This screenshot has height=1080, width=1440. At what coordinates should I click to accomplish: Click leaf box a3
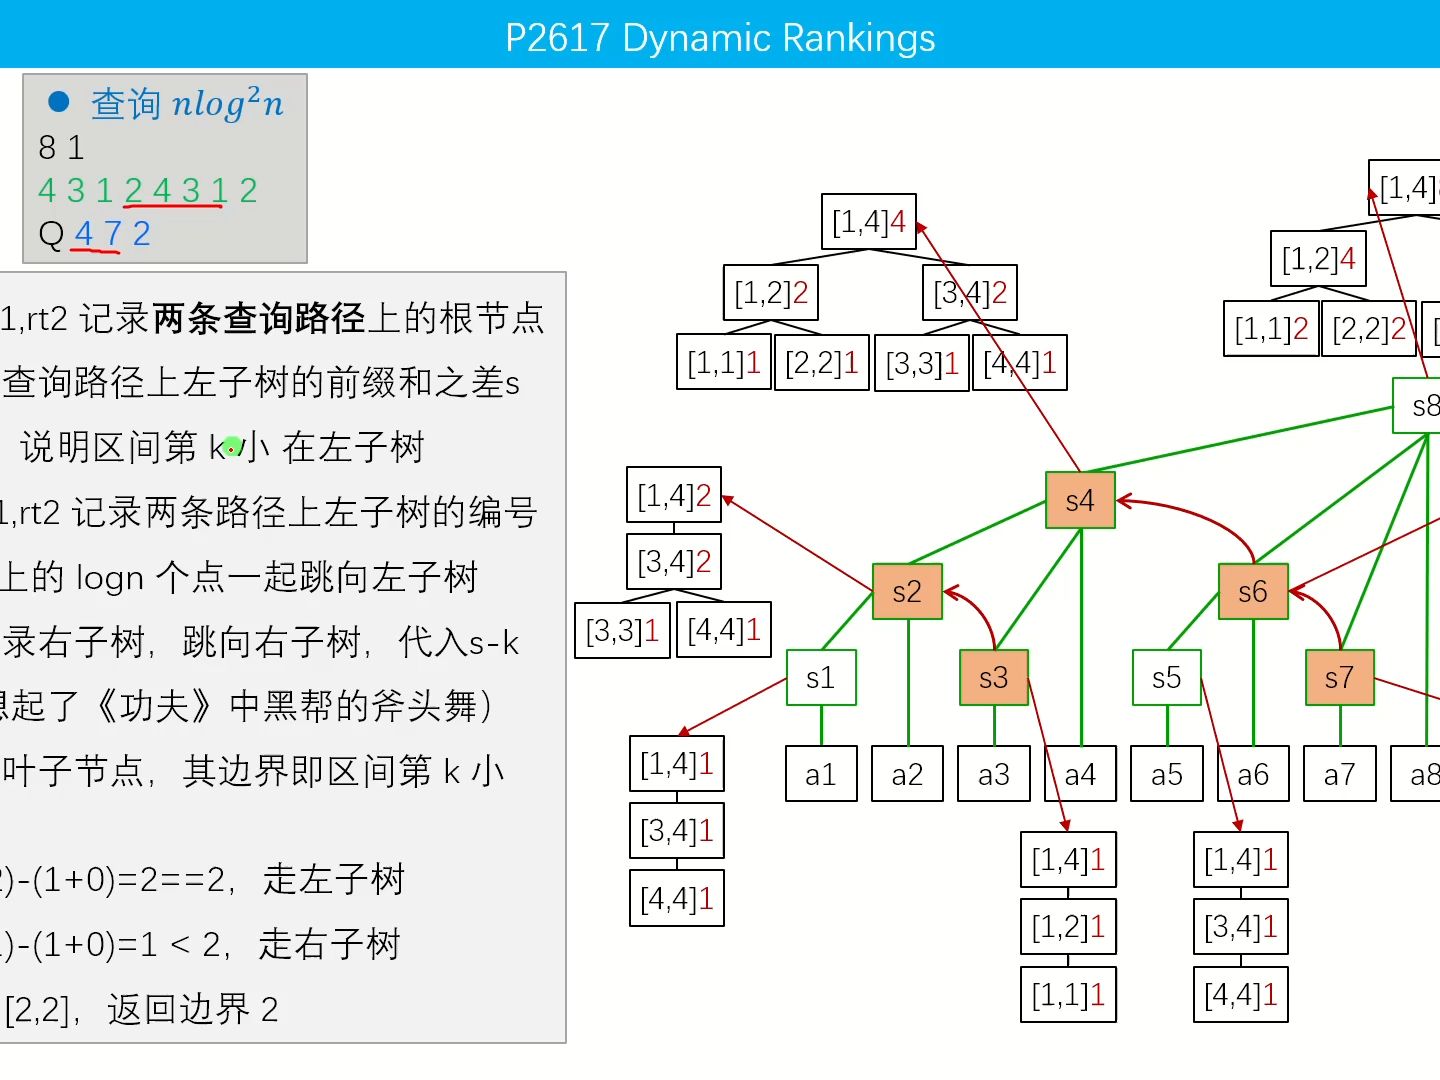point(994,774)
